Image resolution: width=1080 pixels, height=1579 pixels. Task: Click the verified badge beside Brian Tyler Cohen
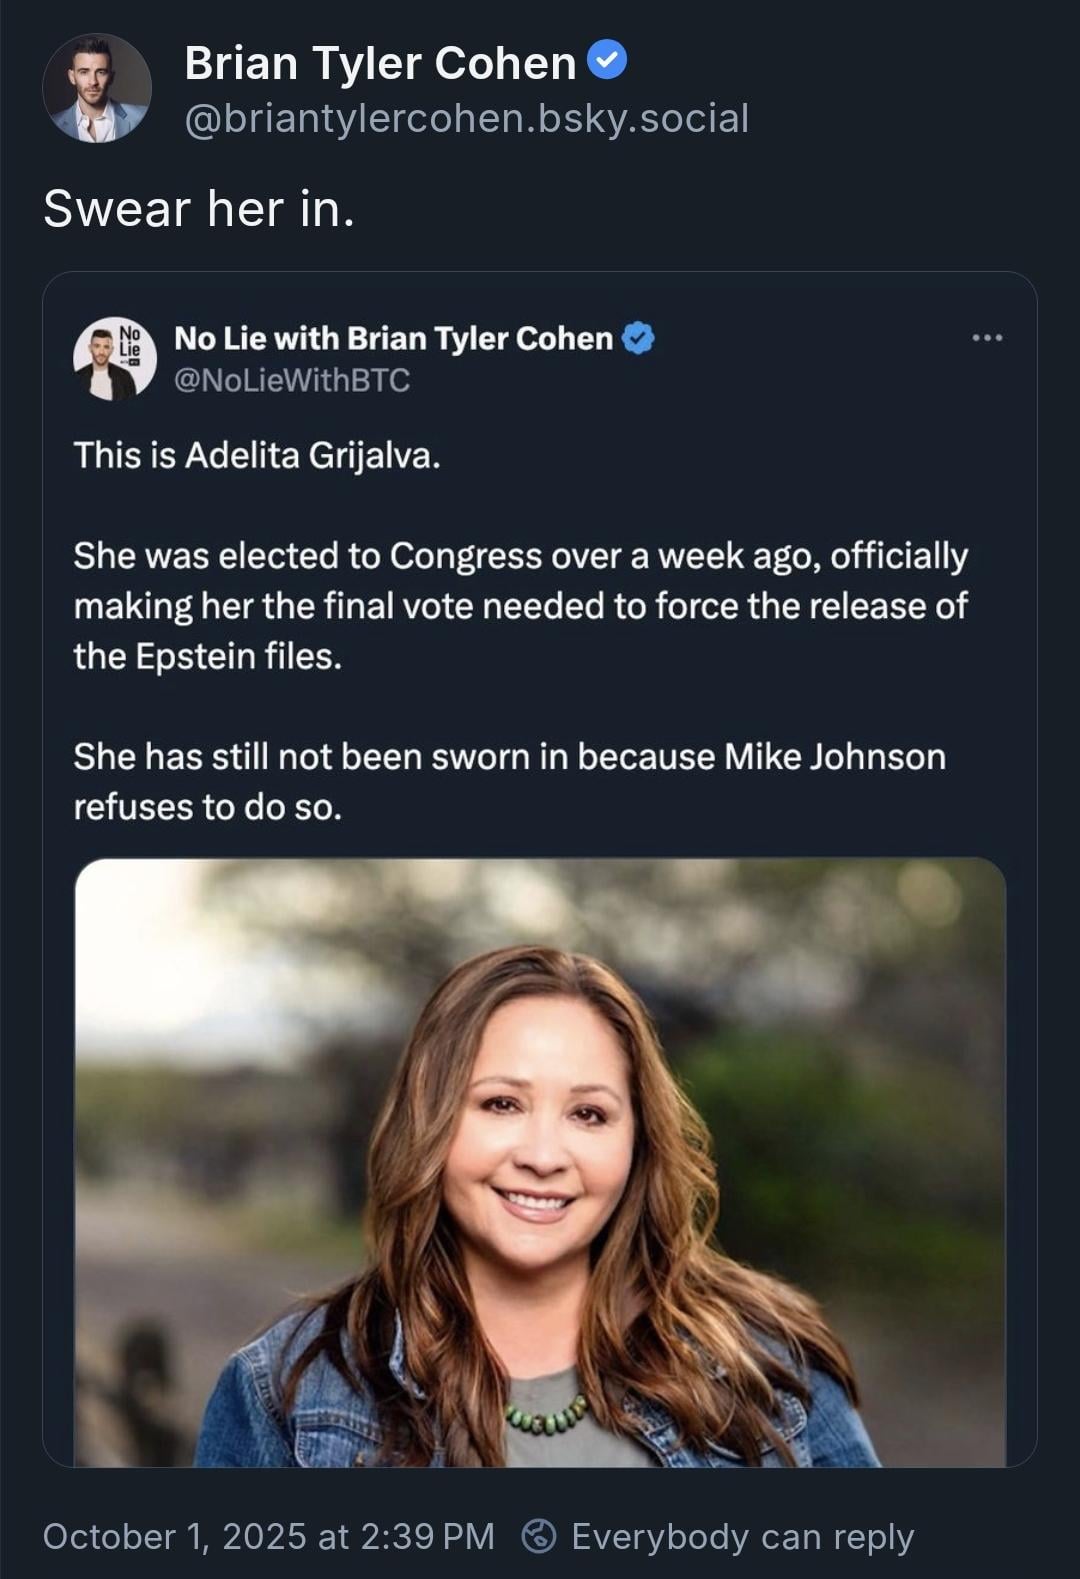(x=607, y=60)
